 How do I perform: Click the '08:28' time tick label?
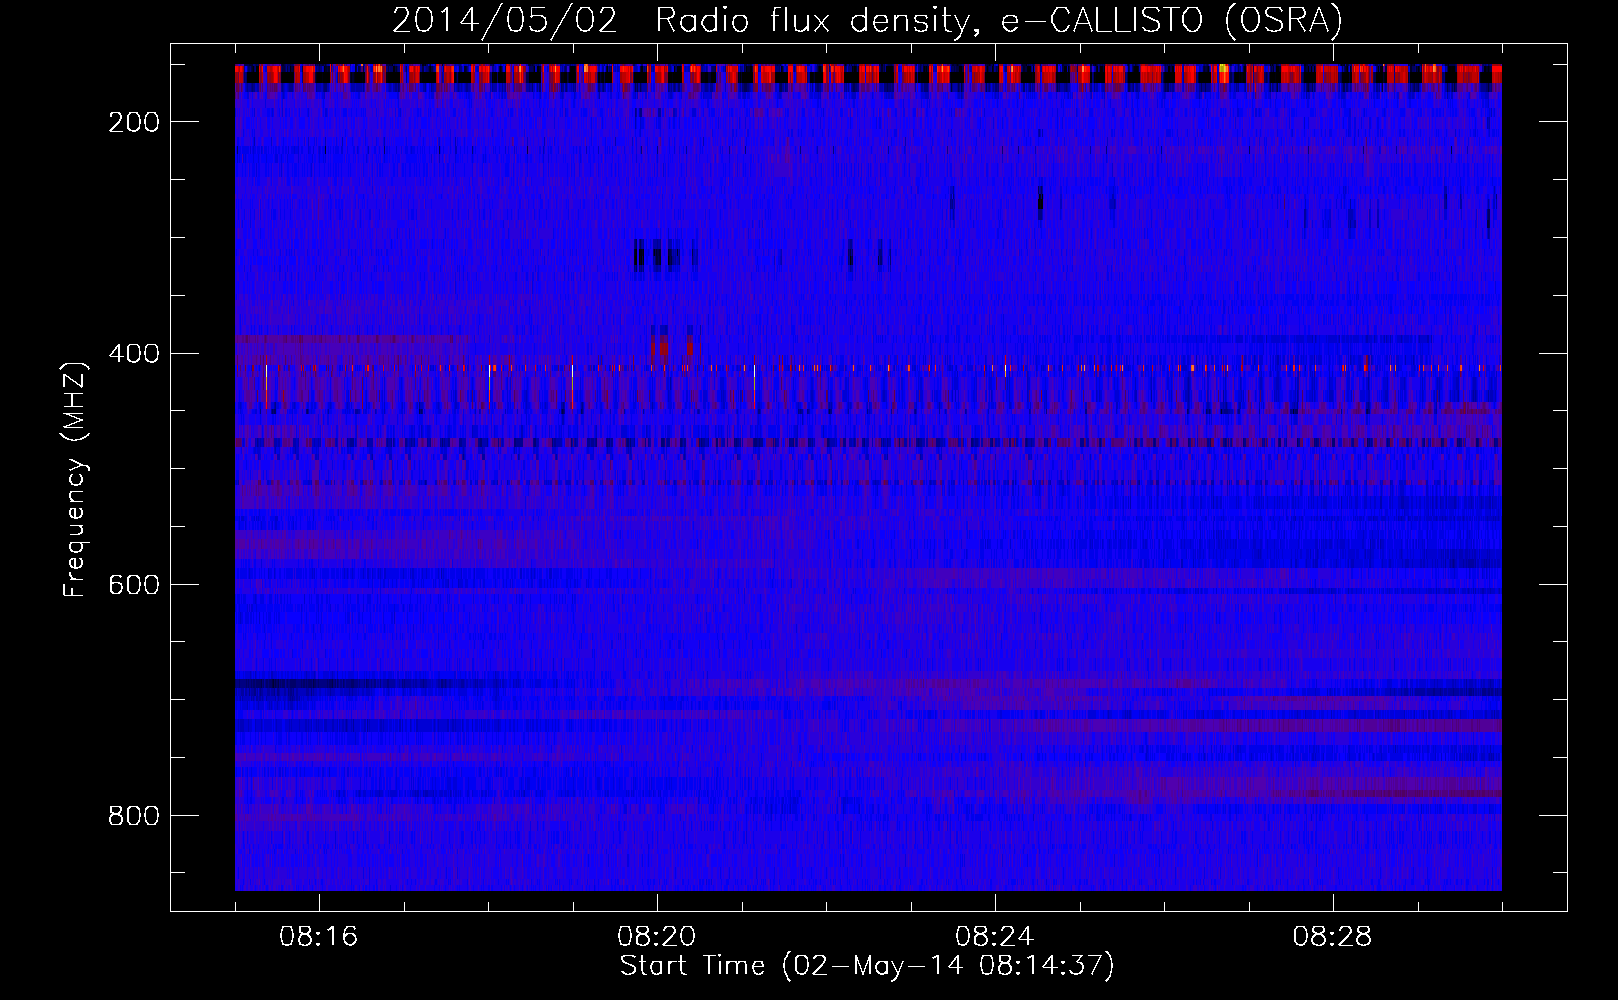tap(1332, 937)
